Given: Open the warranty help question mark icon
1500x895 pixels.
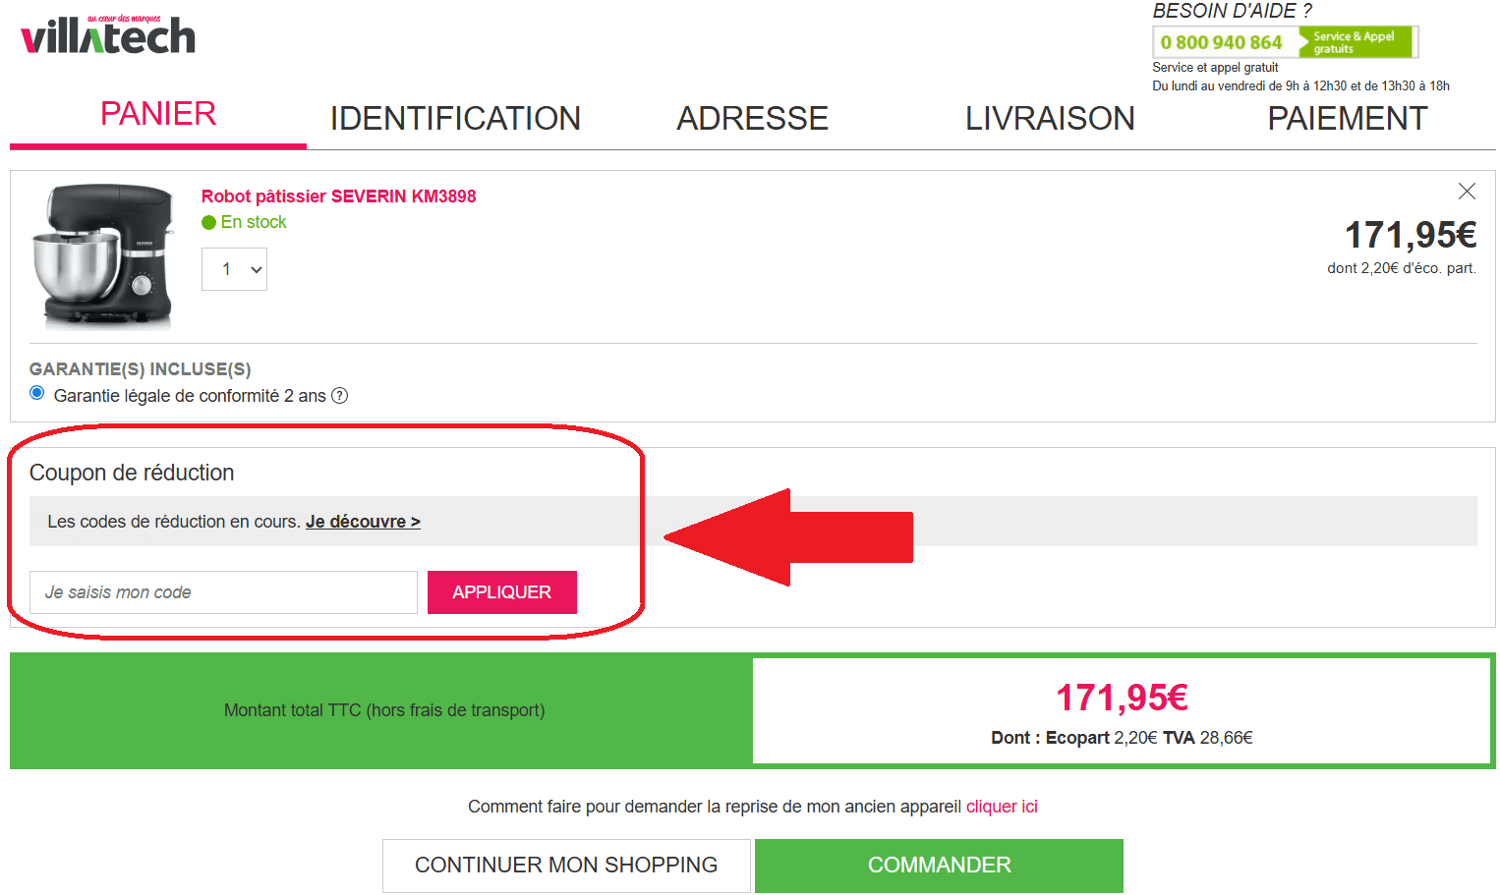Looking at the screenshot, I should click(340, 396).
